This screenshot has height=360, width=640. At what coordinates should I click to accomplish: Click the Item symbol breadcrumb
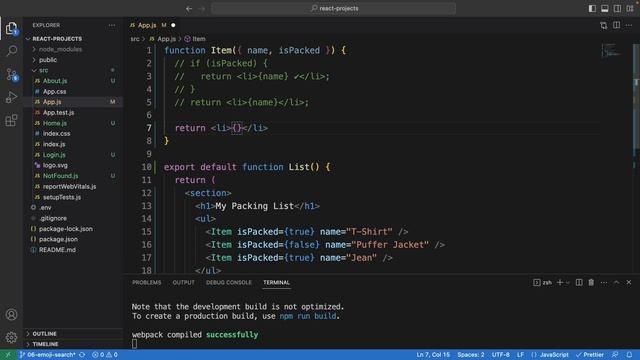point(195,39)
